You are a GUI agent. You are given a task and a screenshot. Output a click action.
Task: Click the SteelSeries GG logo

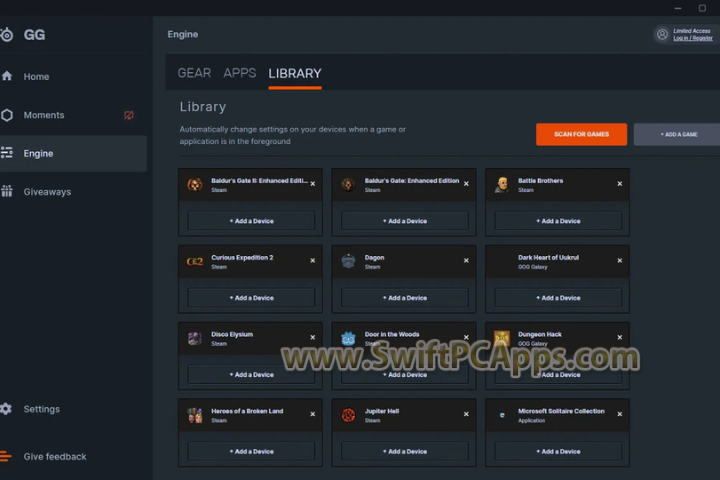(7, 35)
